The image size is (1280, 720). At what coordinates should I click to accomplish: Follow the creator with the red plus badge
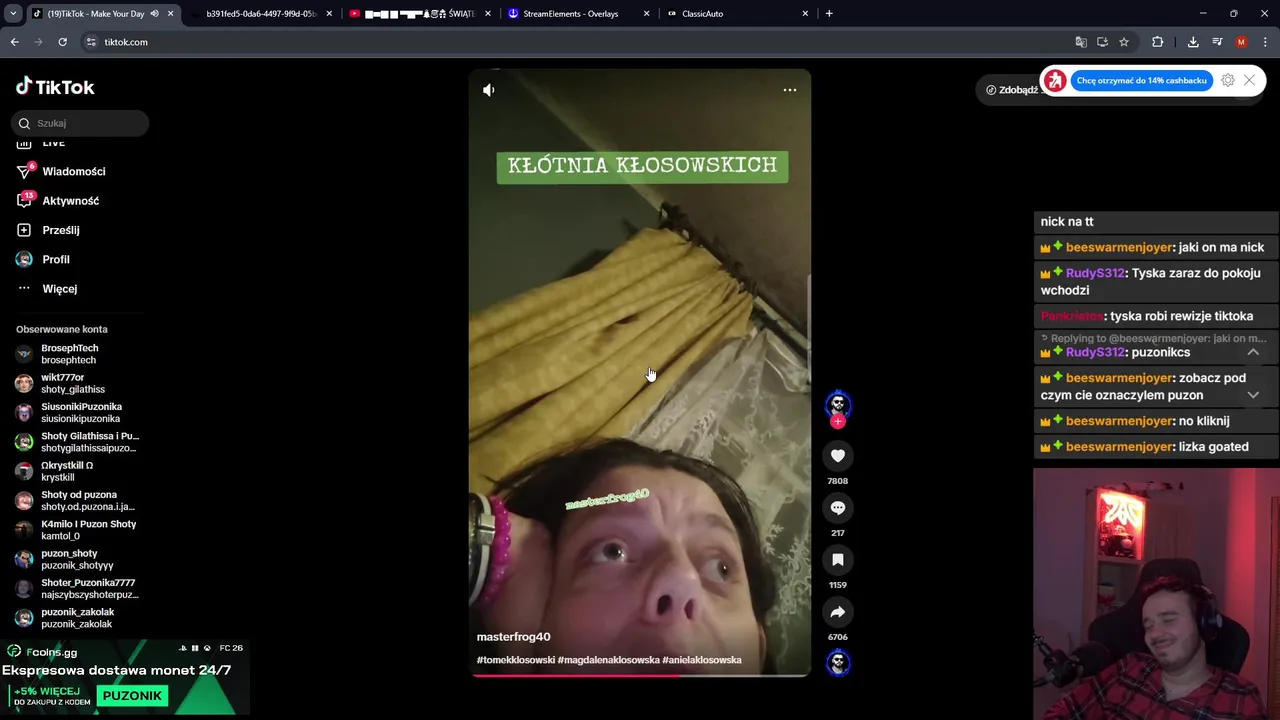(x=838, y=421)
